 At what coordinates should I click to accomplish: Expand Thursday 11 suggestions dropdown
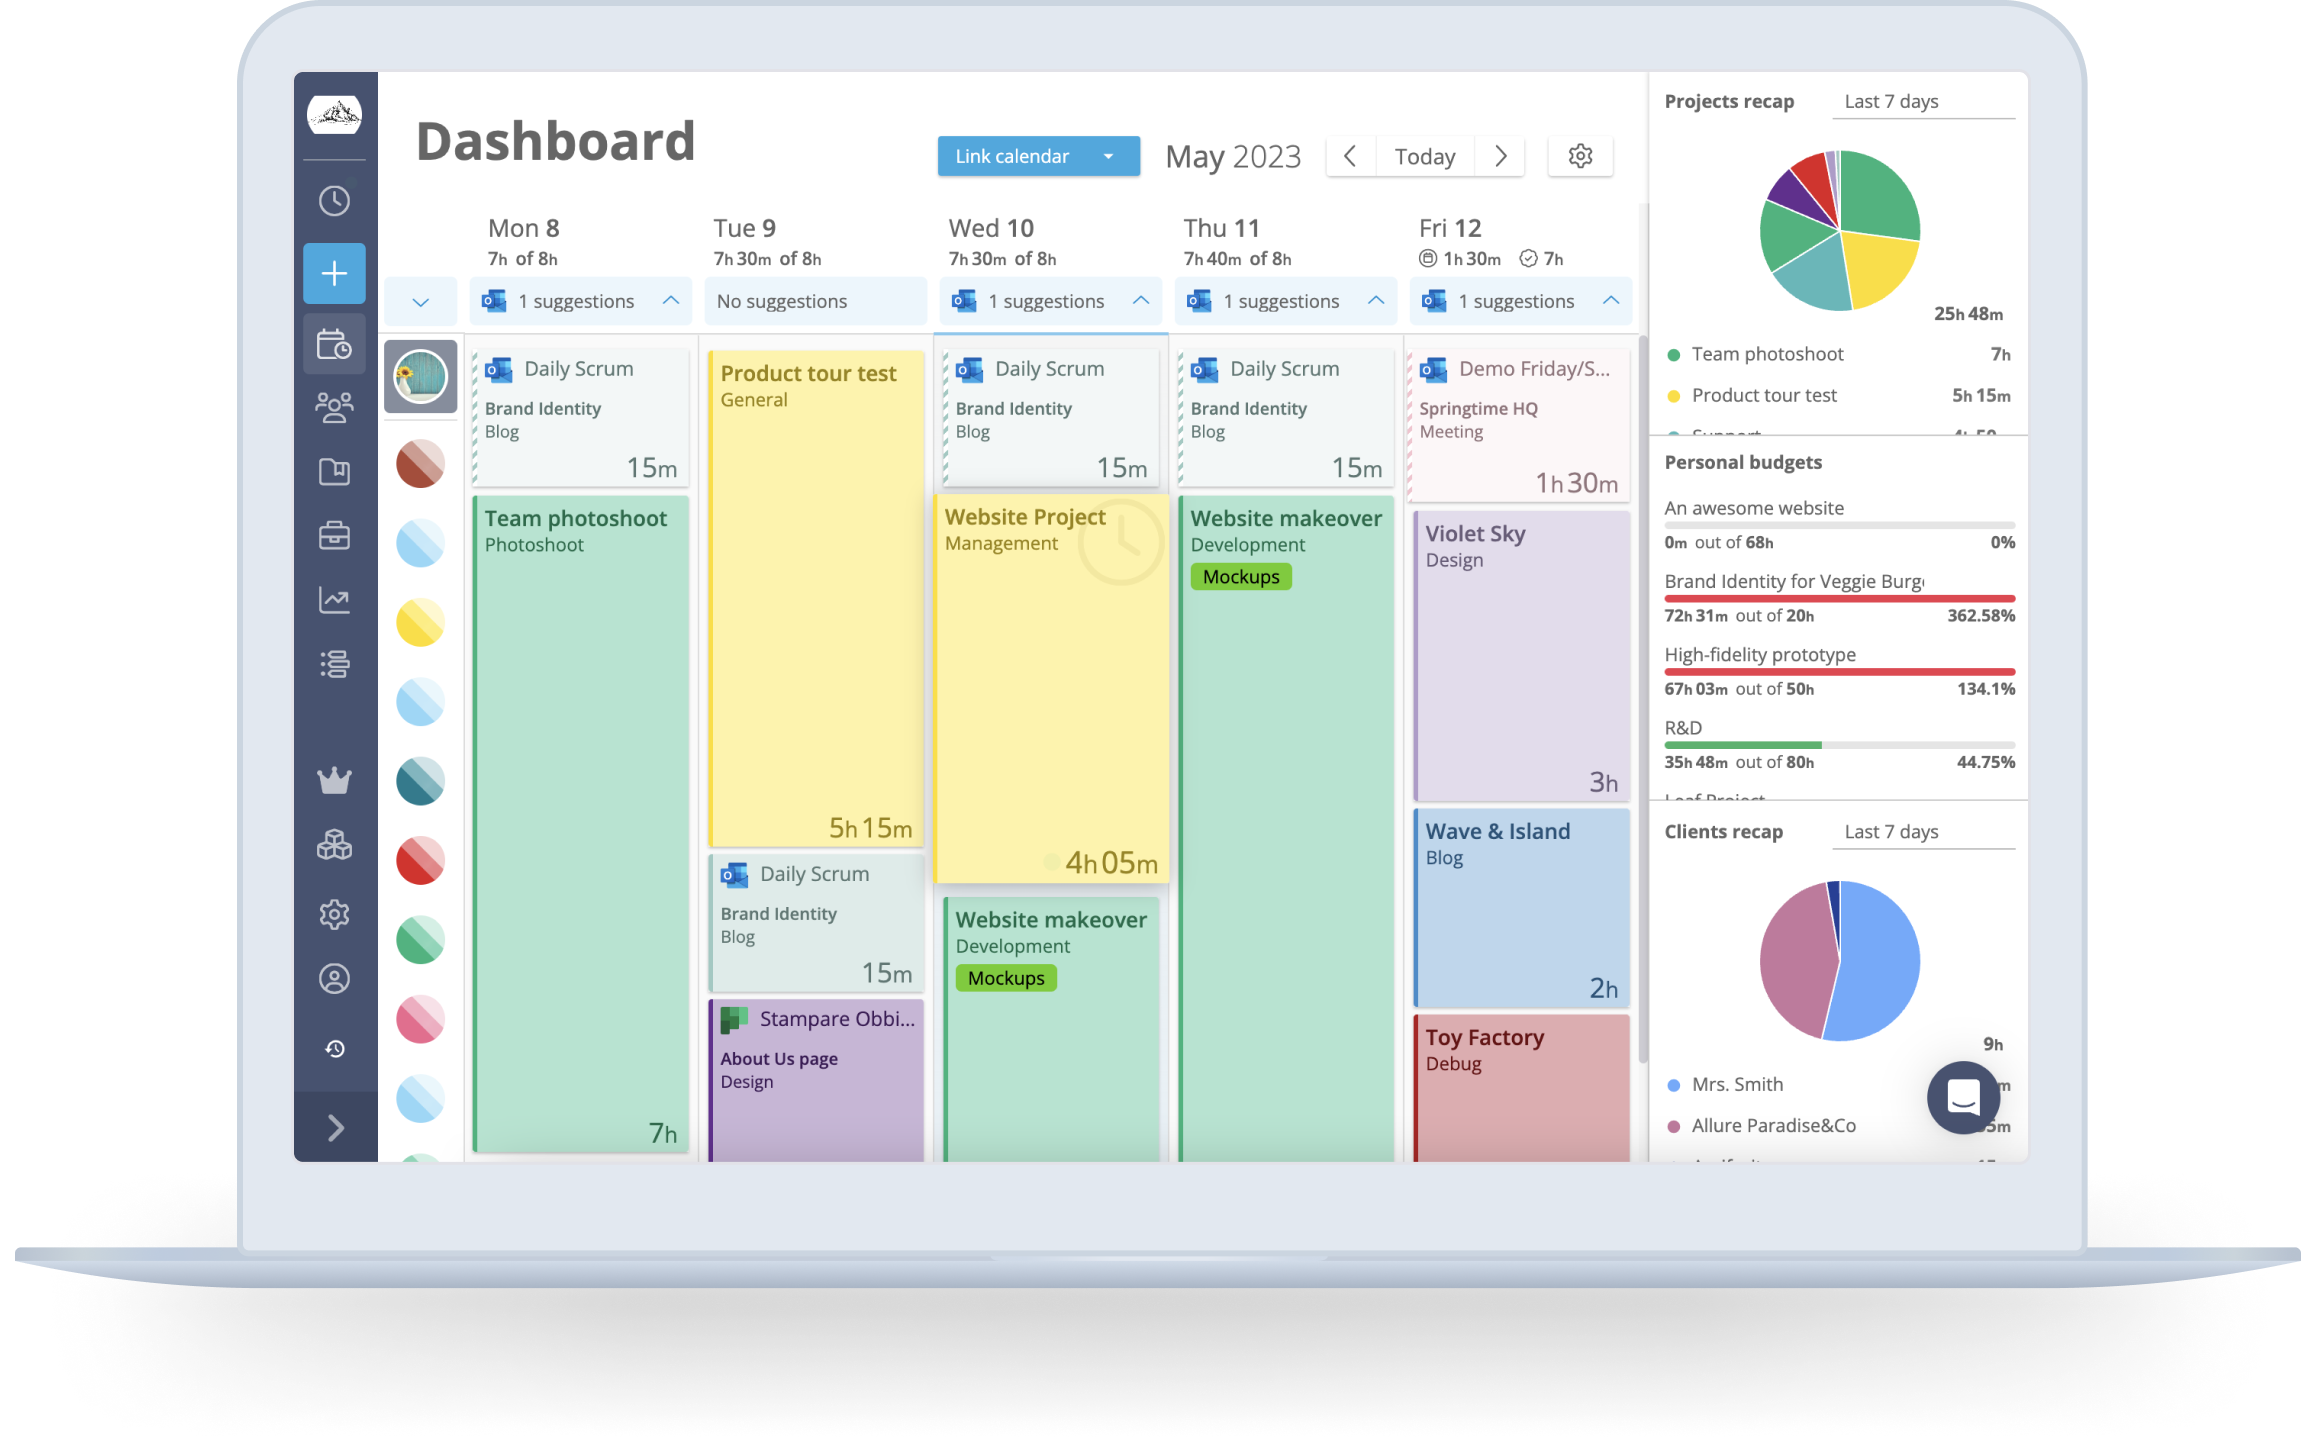(1375, 300)
